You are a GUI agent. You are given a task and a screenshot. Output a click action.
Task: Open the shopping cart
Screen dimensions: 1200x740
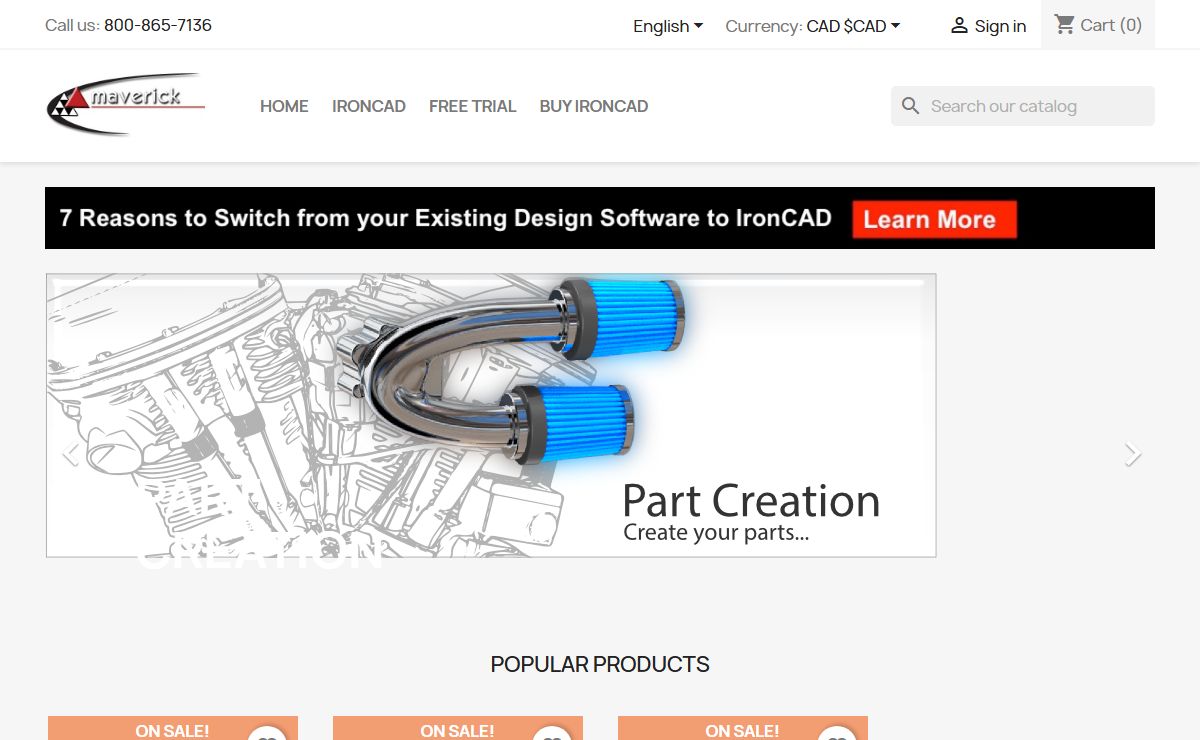click(x=1098, y=25)
